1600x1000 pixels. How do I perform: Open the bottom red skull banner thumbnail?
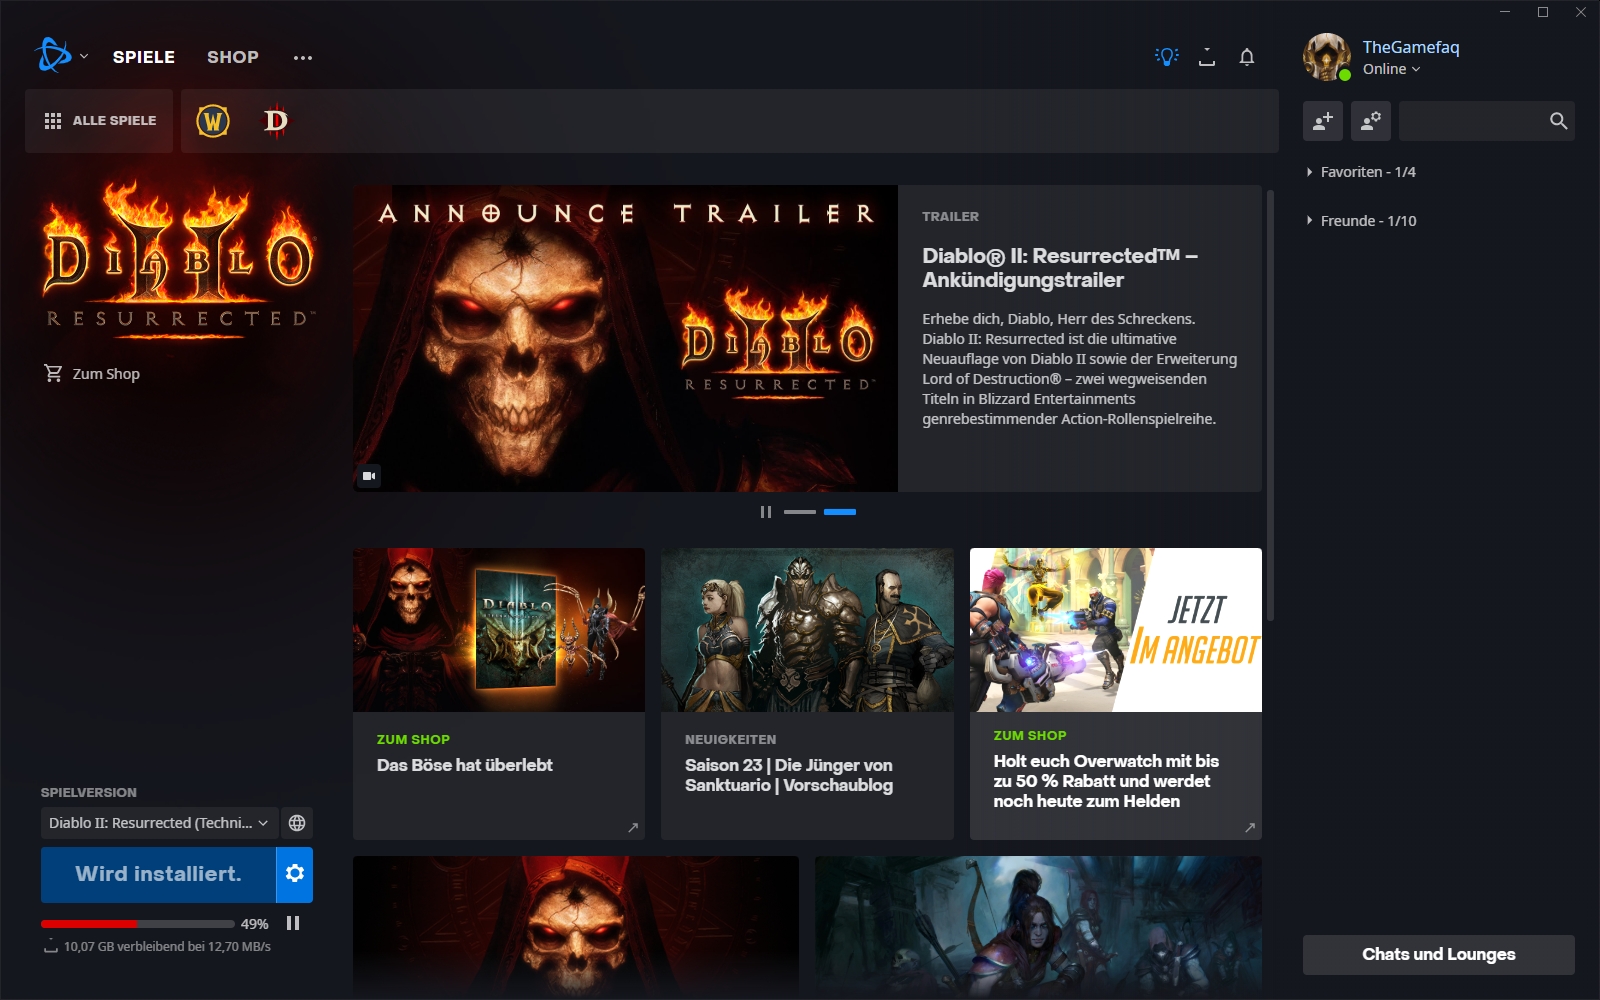pyautogui.click(x=576, y=927)
